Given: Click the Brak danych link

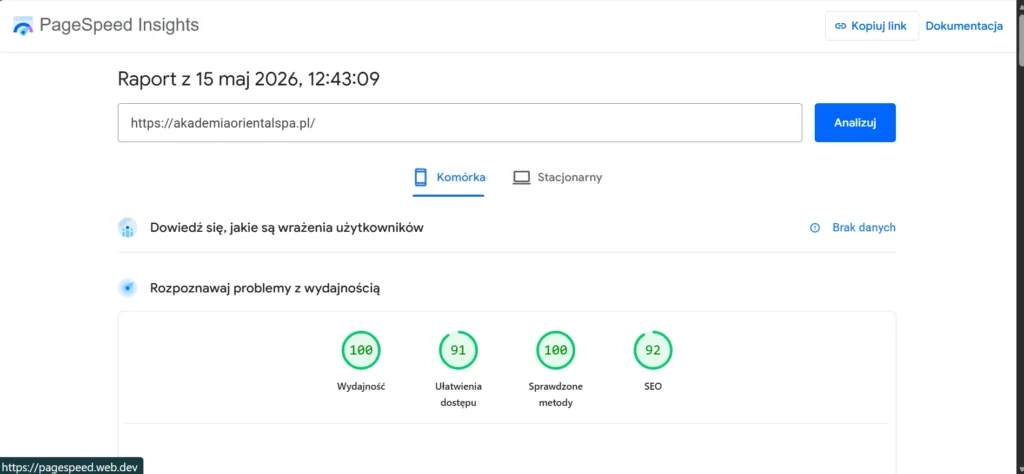Looking at the screenshot, I should pos(863,228).
